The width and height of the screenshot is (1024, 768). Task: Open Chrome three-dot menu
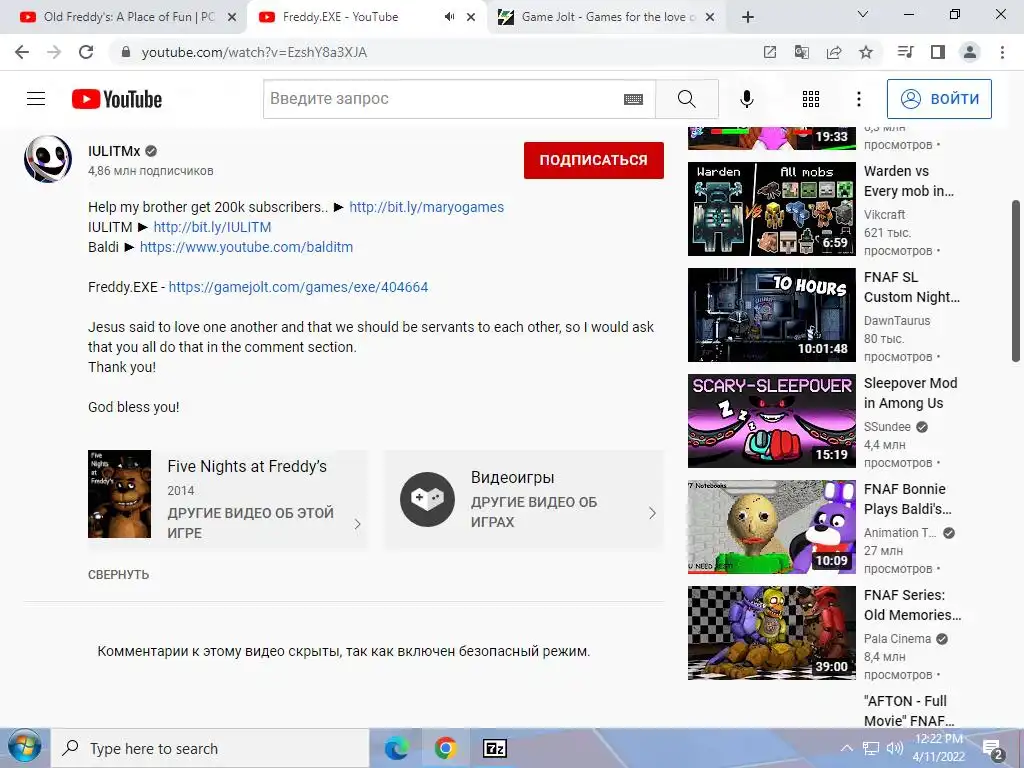[x=1002, y=52]
